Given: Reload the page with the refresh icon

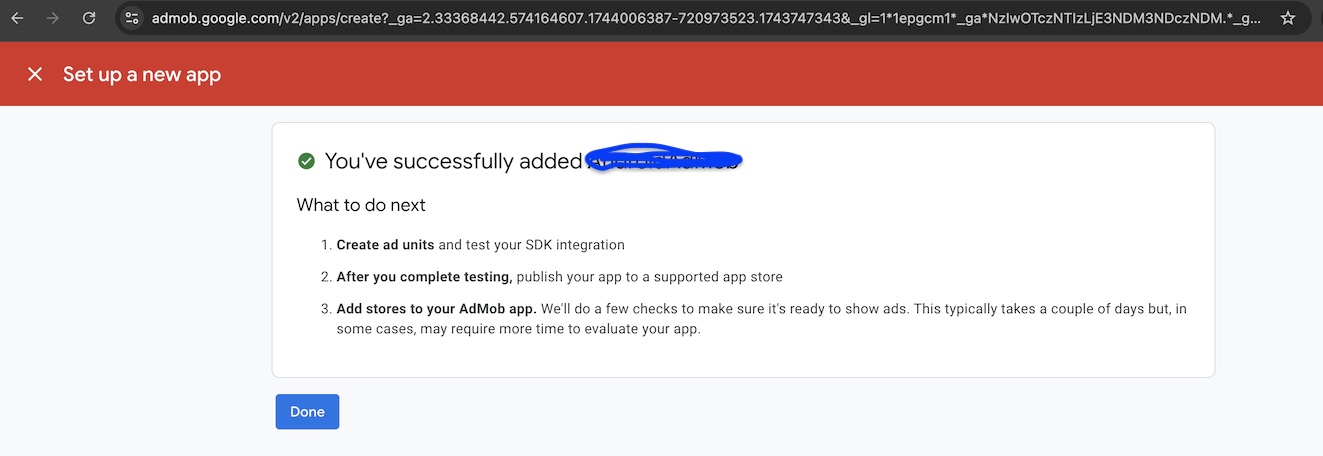Looking at the screenshot, I should pyautogui.click(x=89, y=18).
